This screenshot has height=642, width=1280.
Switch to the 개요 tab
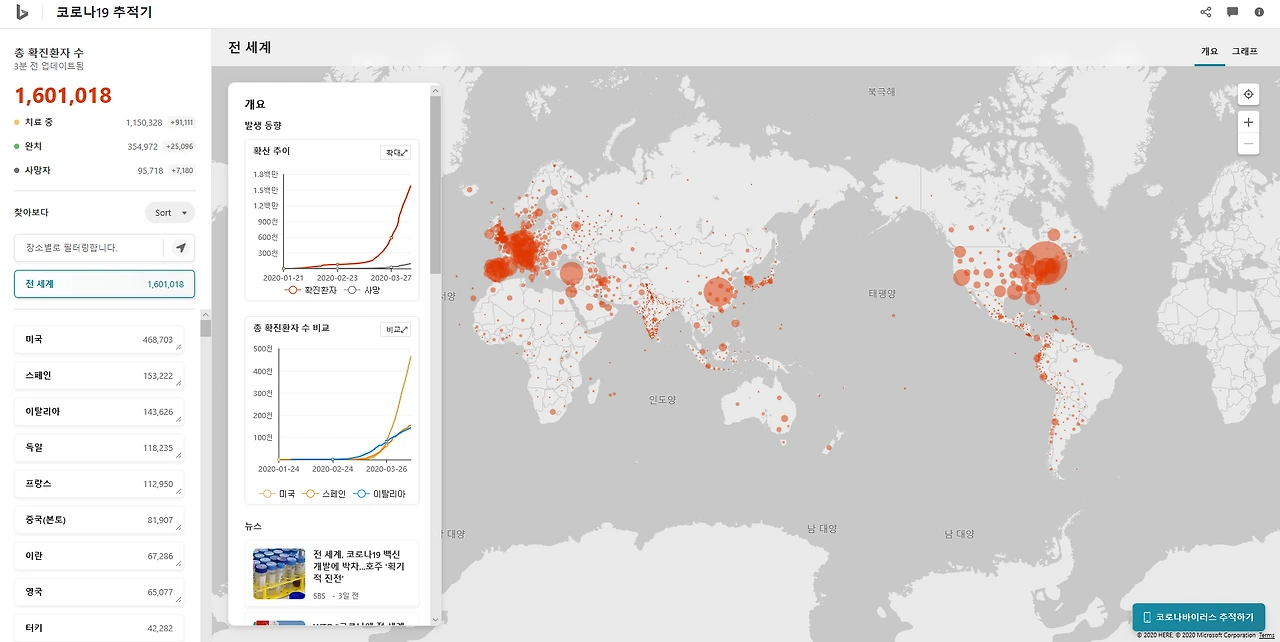coord(1209,51)
